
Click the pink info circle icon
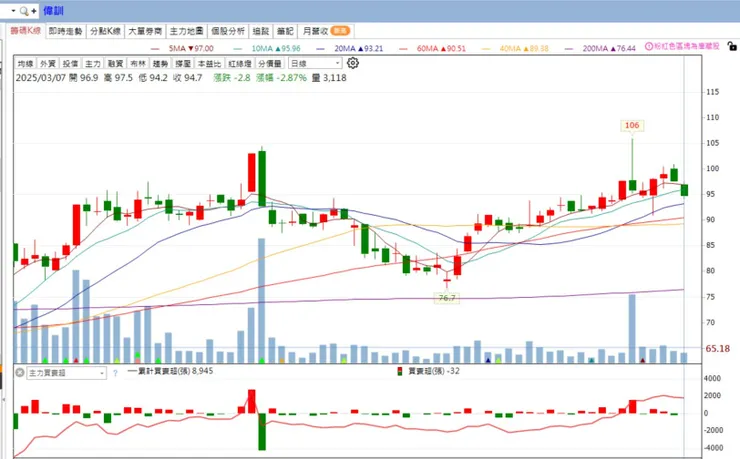coord(648,46)
